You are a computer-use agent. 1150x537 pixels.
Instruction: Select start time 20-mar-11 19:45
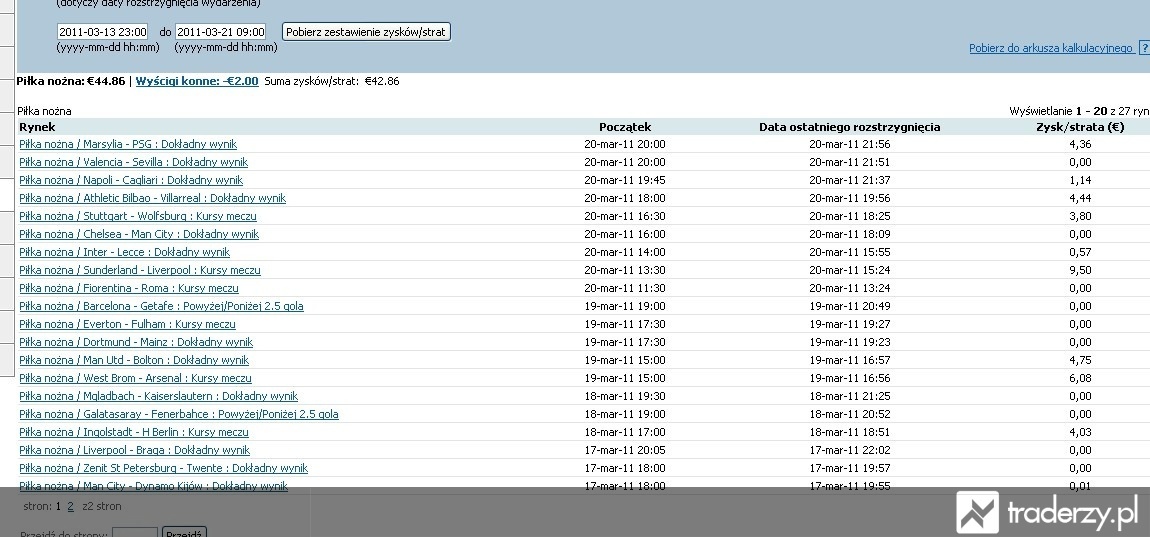tap(625, 180)
